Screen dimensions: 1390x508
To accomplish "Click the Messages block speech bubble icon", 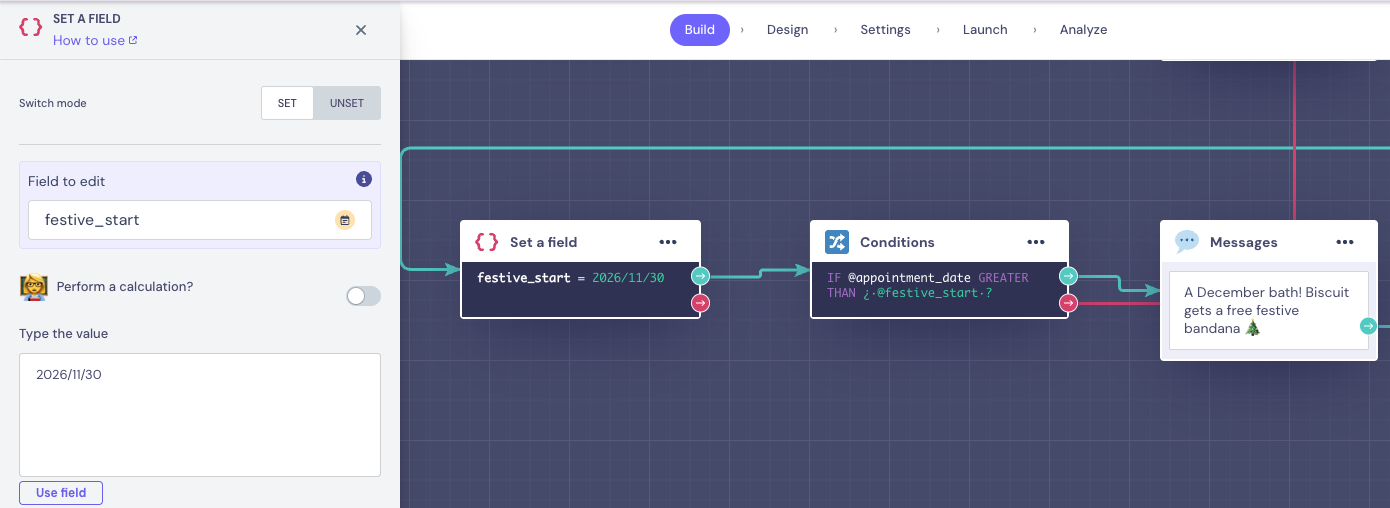I will (x=1187, y=241).
